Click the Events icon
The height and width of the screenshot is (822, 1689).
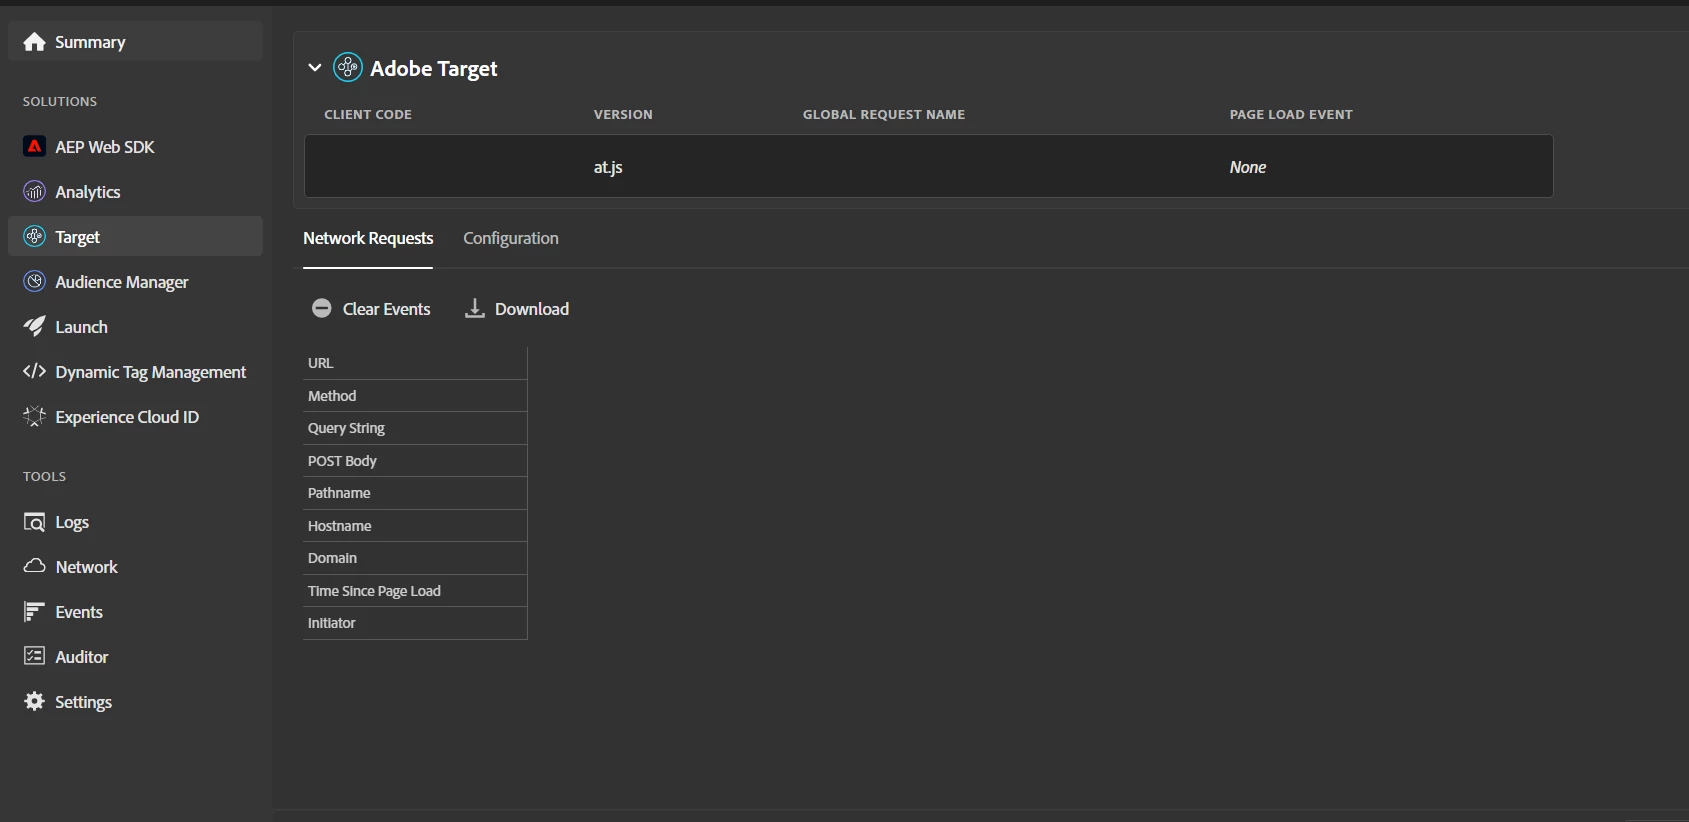(35, 612)
